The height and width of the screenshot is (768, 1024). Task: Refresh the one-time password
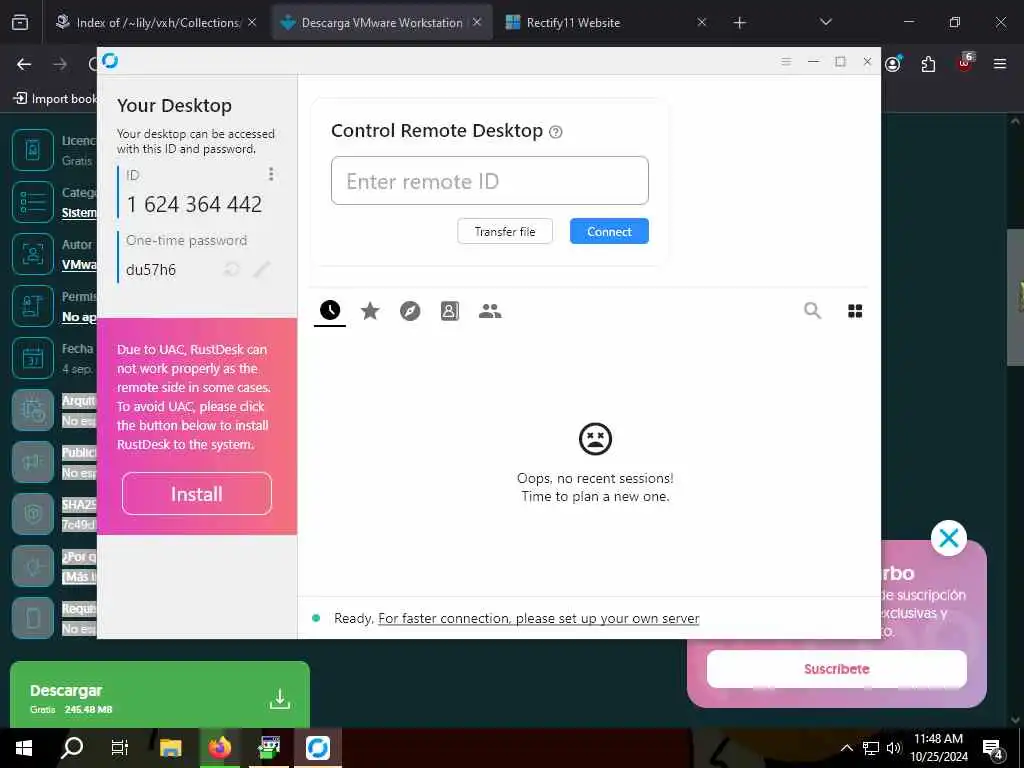[231, 269]
